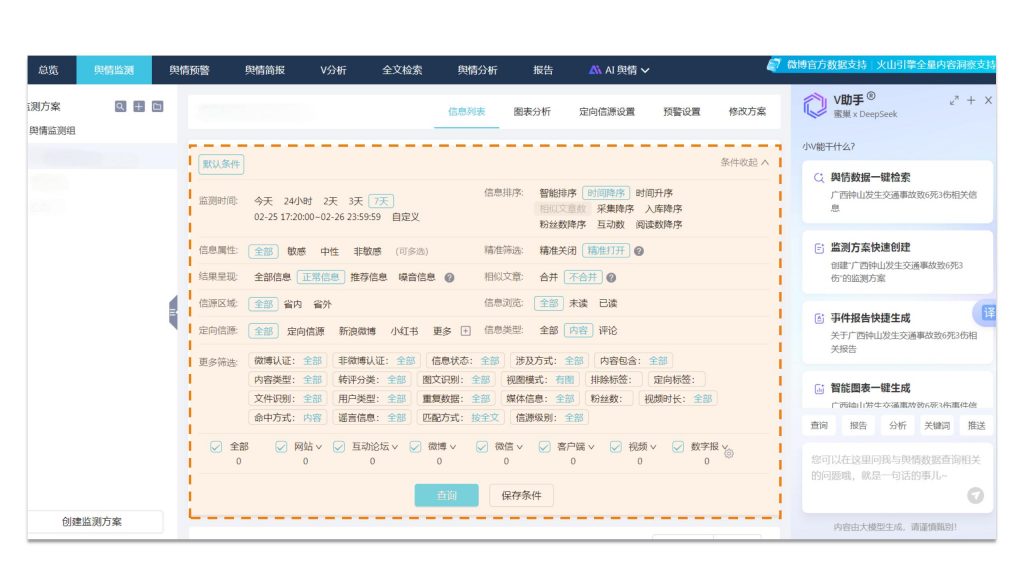Uncheck the 互动论坛 checkbox

click(339, 447)
